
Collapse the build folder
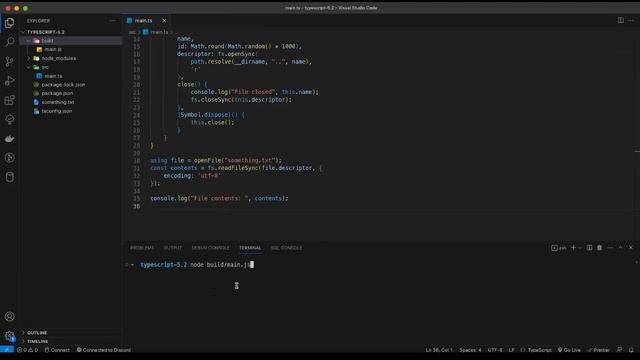coord(29,41)
